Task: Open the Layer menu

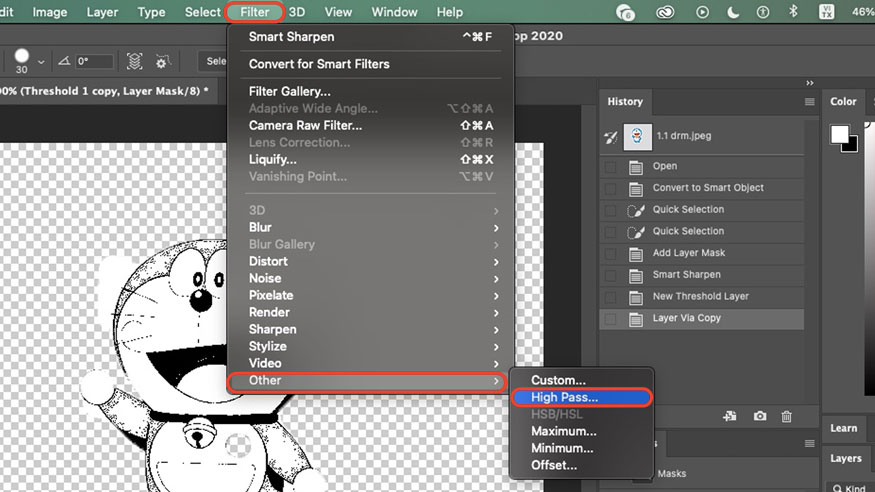Action: click(102, 12)
